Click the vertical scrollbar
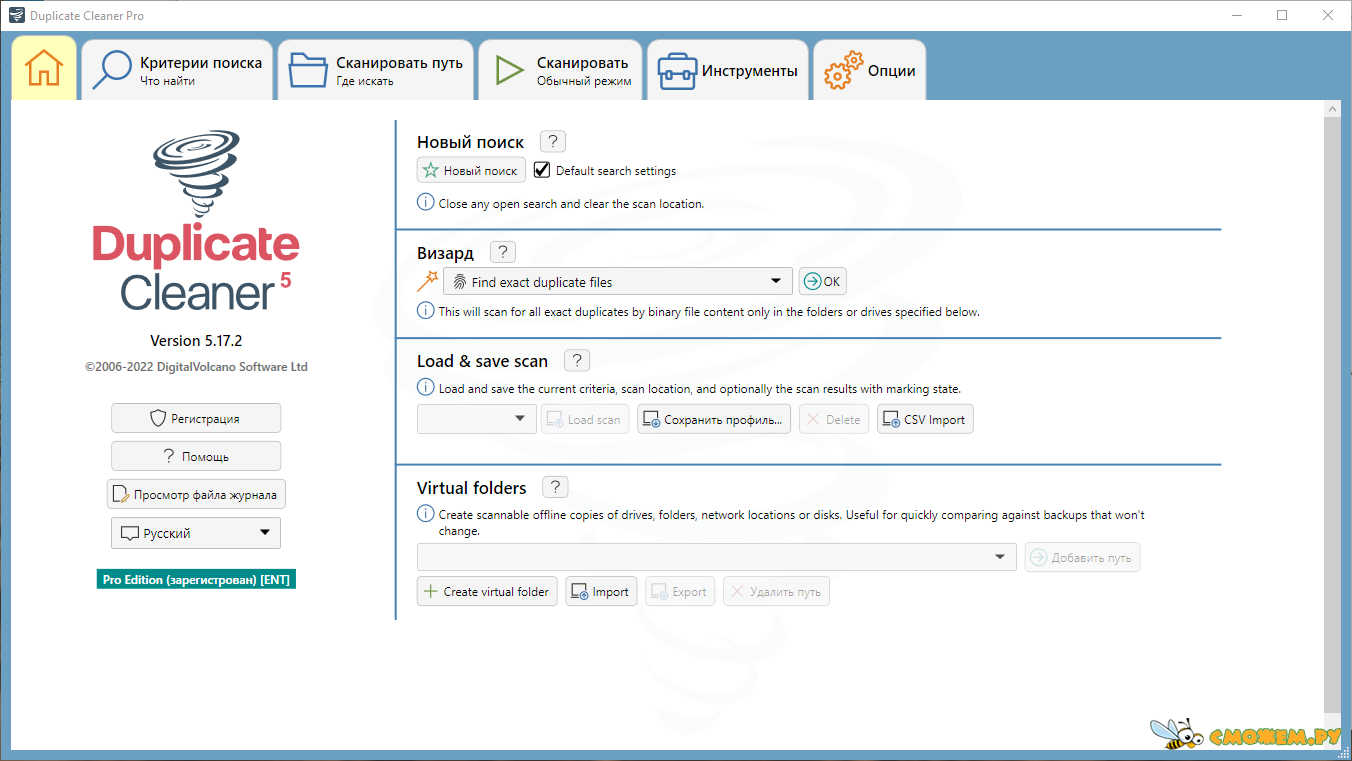 tap(1332, 414)
